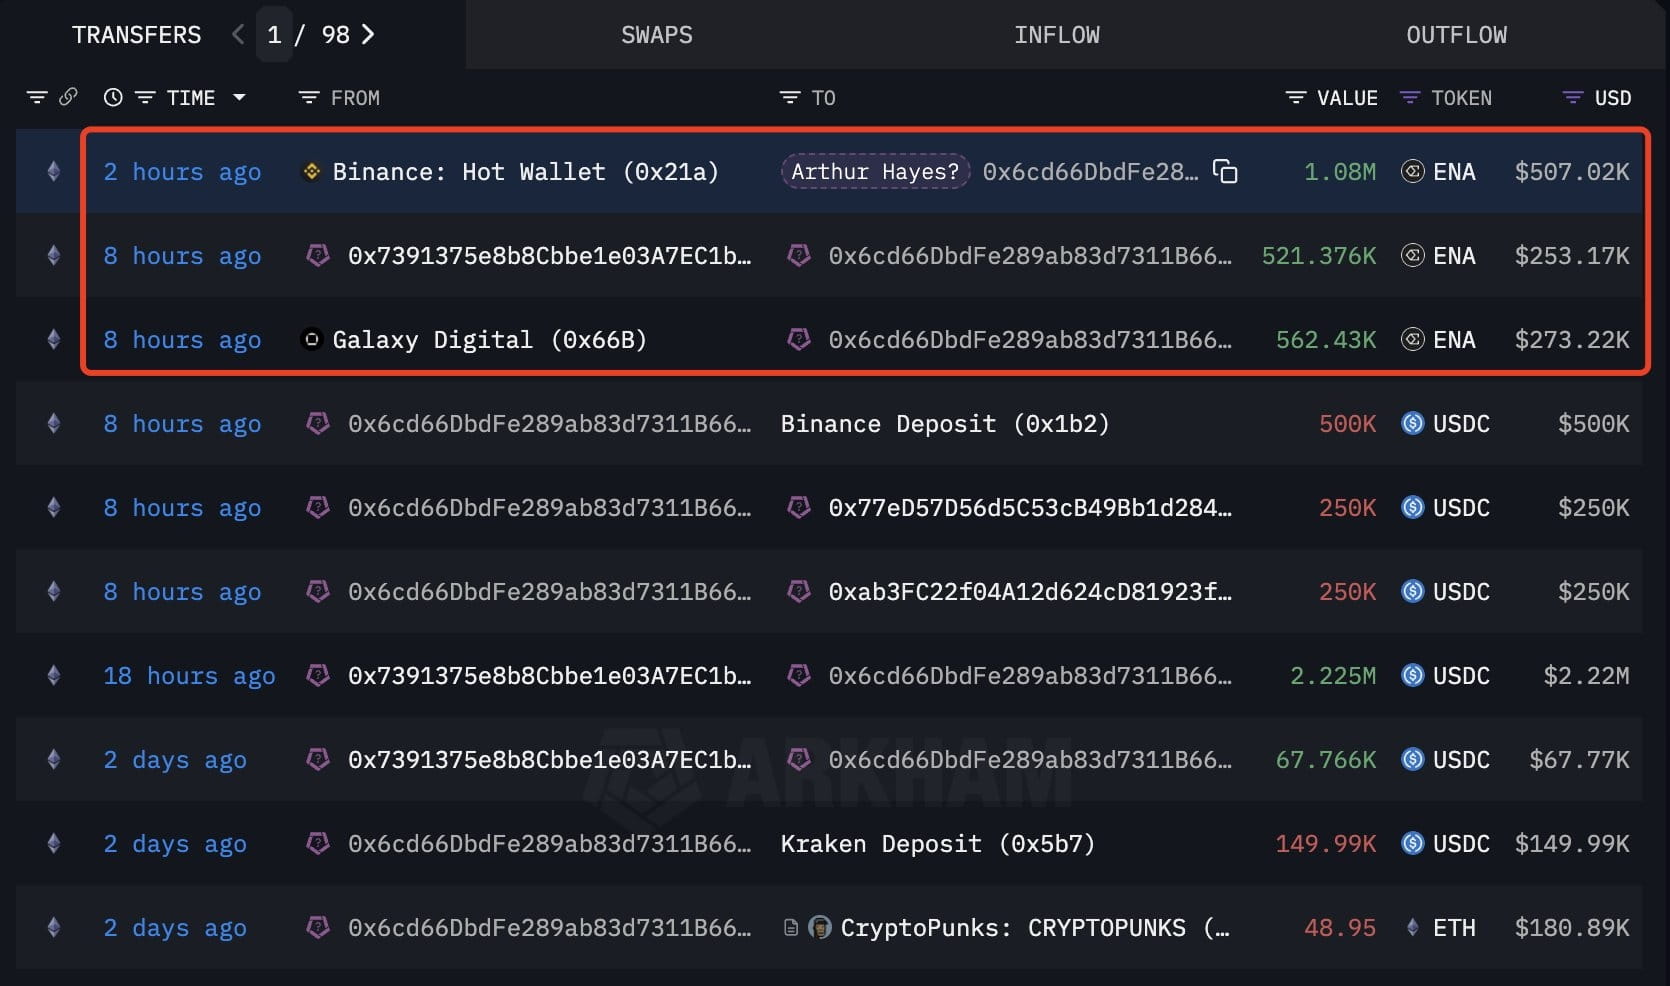
Task: Click the CryptoPunks avatar icon
Action: click(x=820, y=928)
